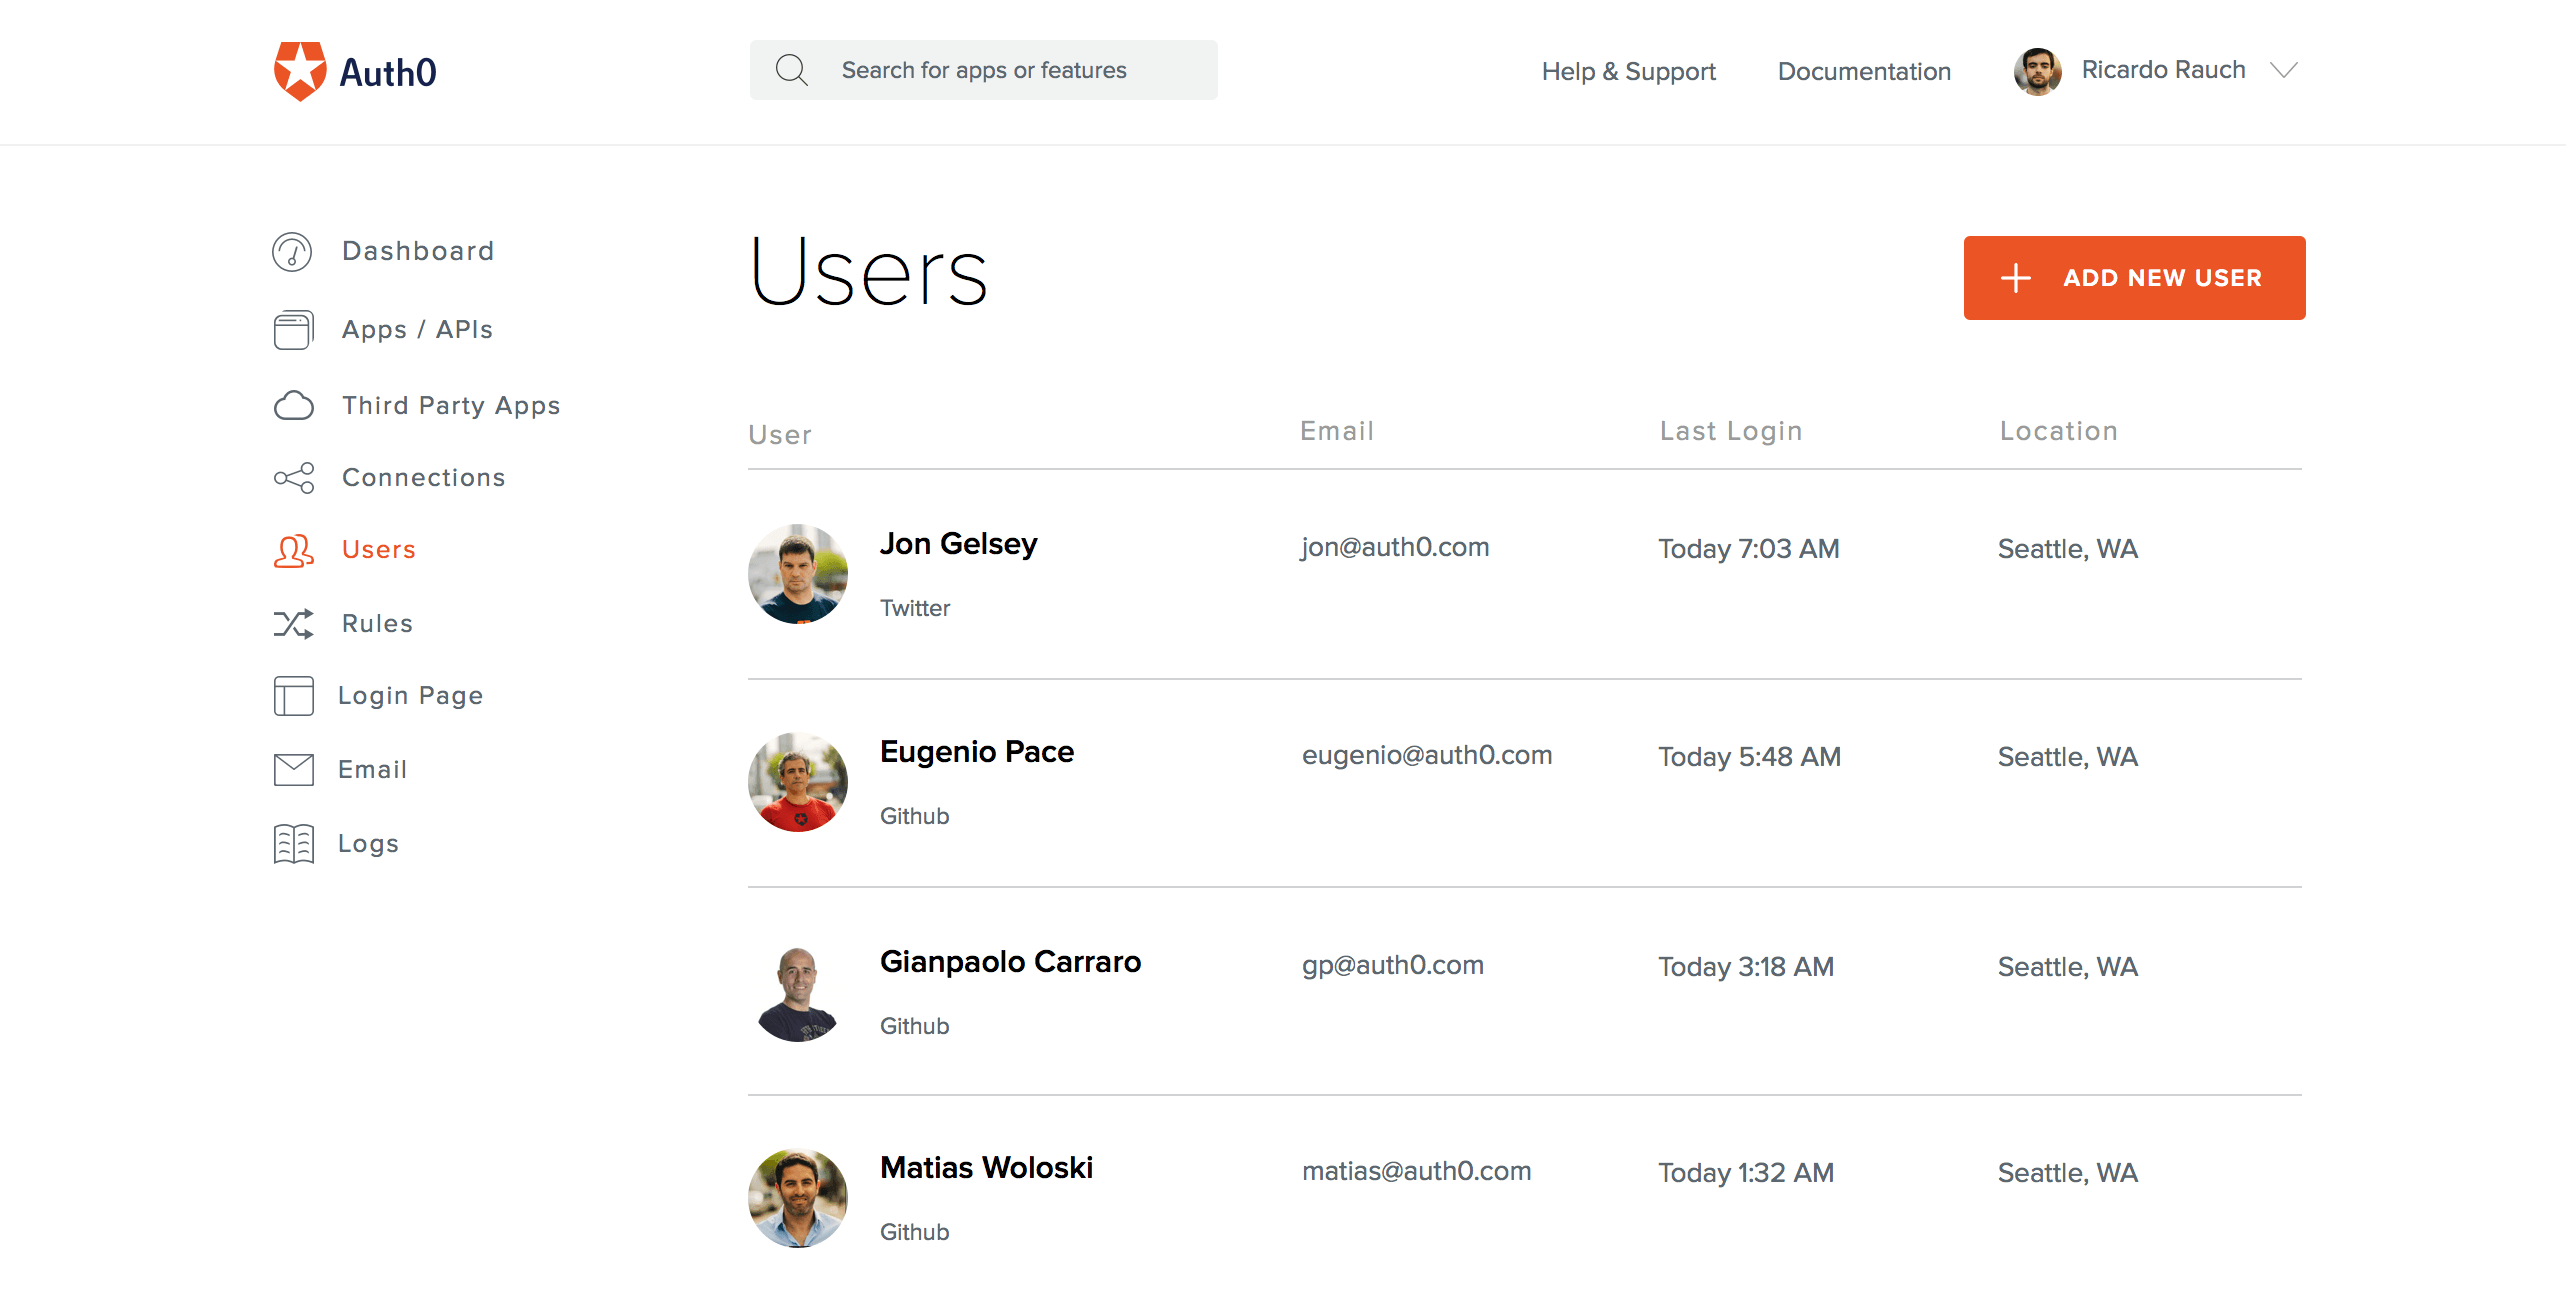Image resolution: width=2566 pixels, height=1298 pixels.
Task: Open Help & Support
Action: tap(1628, 71)
